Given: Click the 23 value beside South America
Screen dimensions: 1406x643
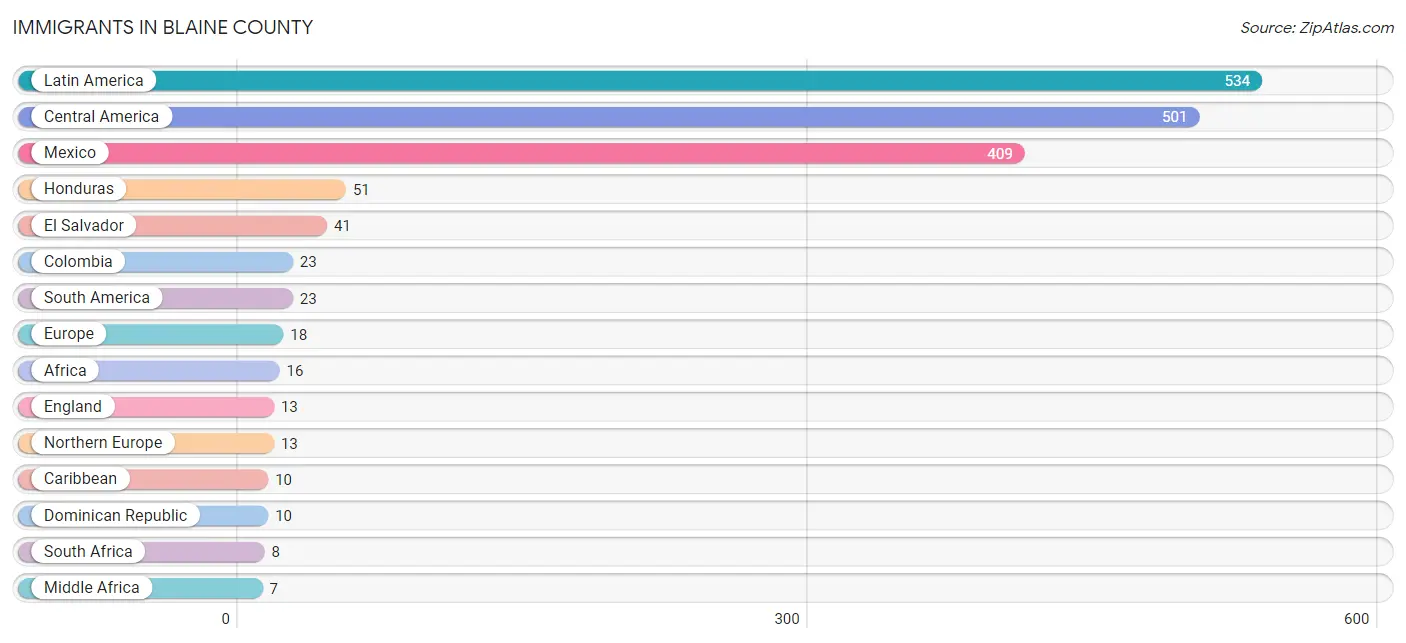Looking at the screenshot, I should pos(308,298).
